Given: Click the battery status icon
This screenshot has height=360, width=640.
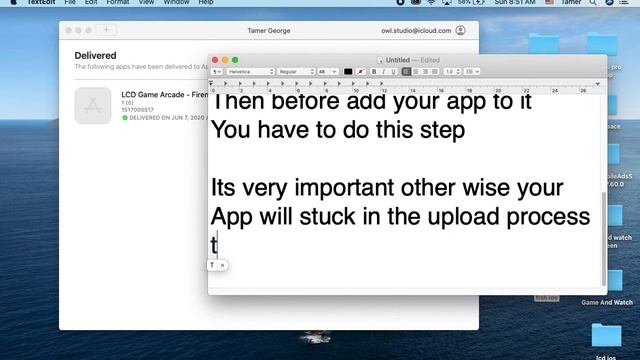Looking at the screenshot, I should pos(478,2).
